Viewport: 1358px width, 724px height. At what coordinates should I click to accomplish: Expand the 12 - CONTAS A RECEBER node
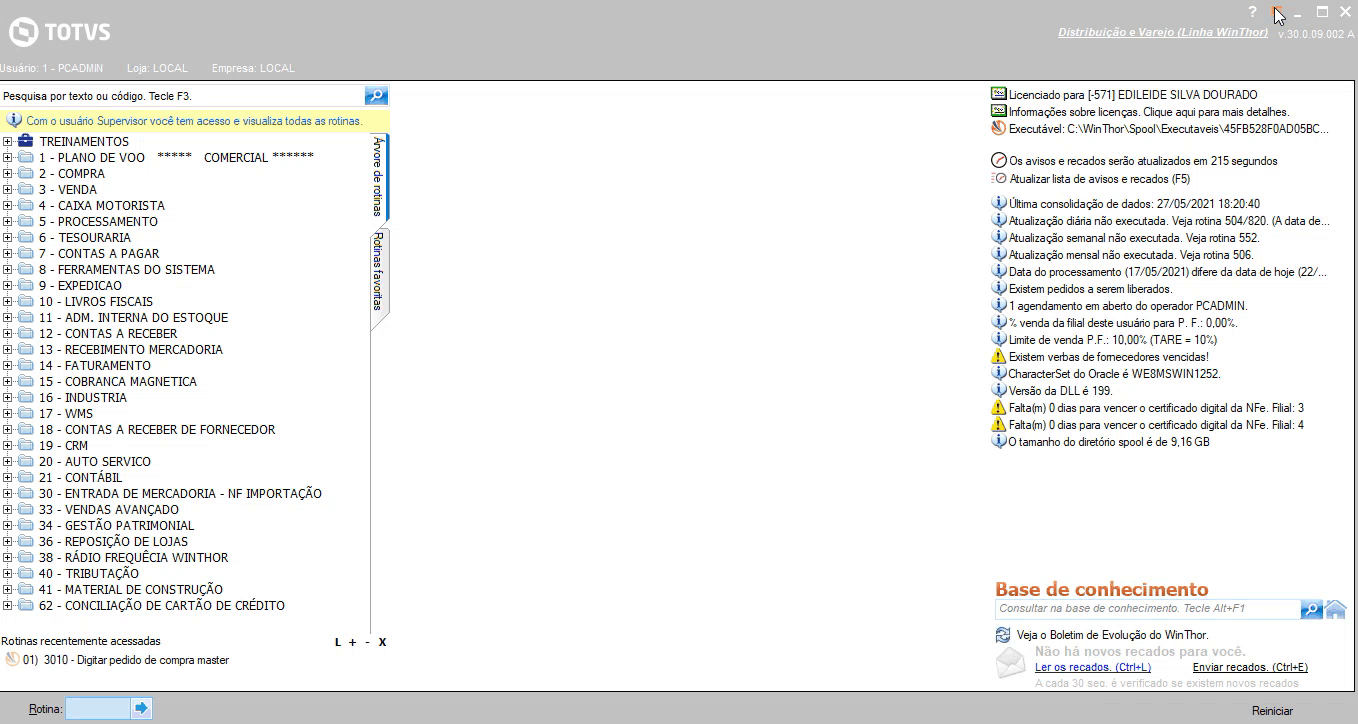[x=8, y=333]
